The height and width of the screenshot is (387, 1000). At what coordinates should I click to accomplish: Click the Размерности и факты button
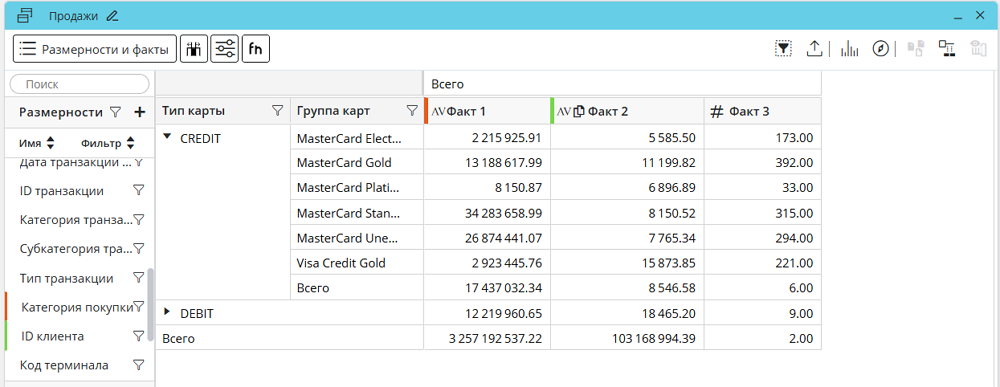coord(95,49)
